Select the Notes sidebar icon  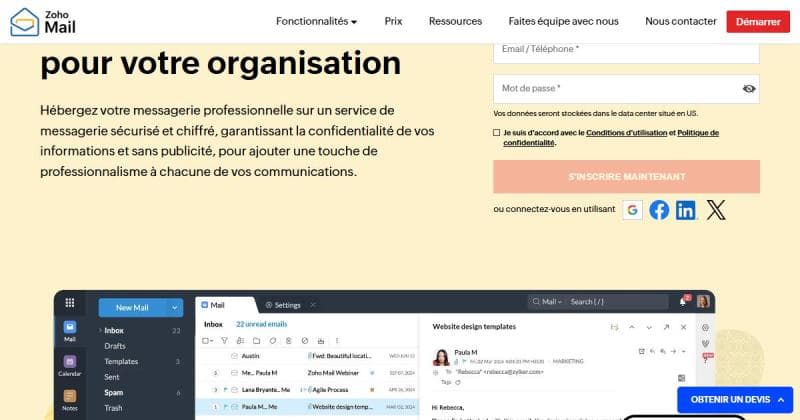pyautogui.click(x=70, y=400)
